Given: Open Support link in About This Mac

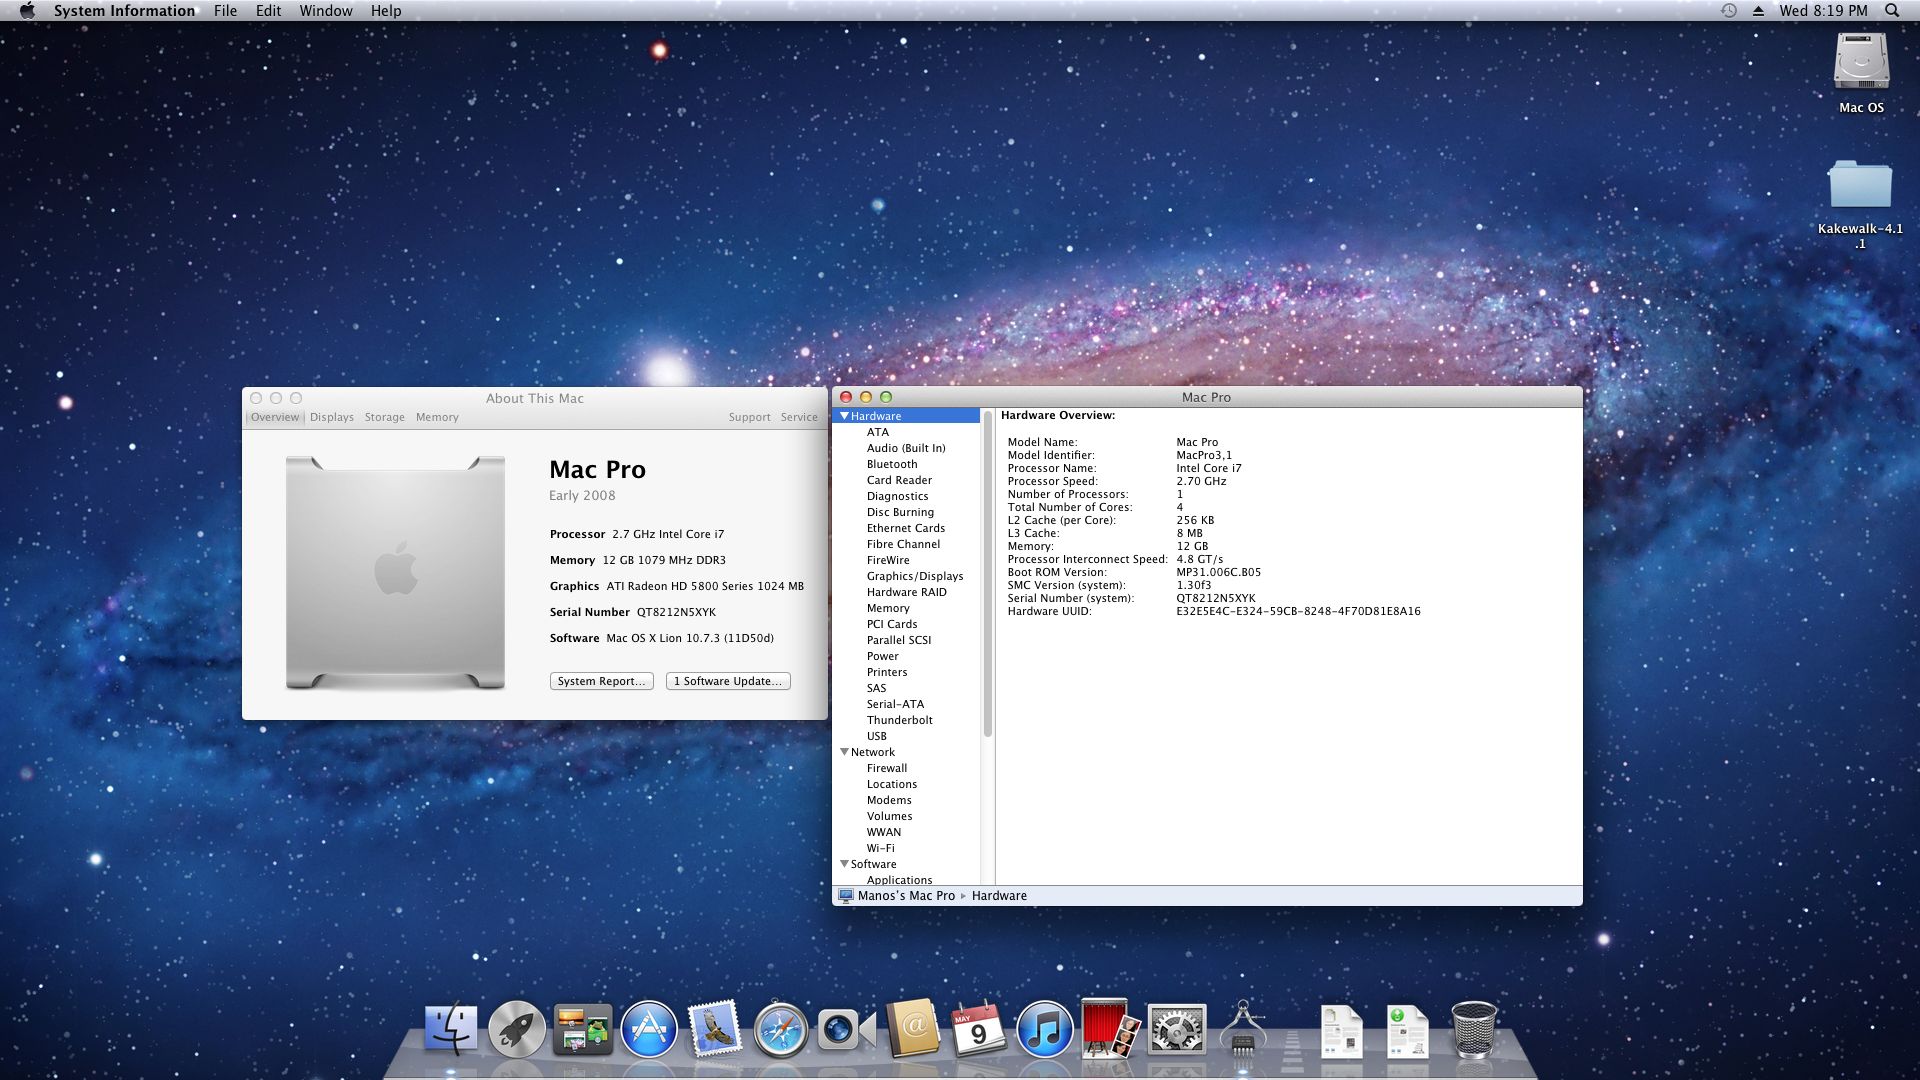Looking at the screenshot, I should pos(749,418).
